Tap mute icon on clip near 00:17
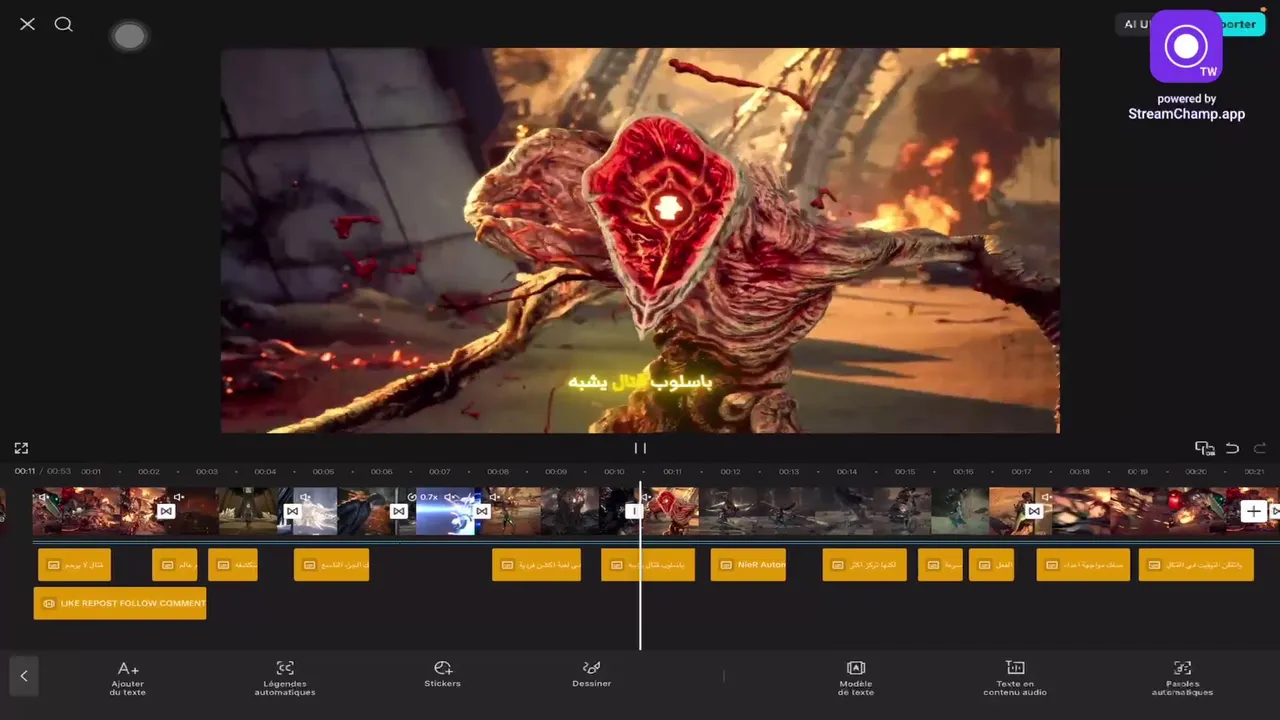Viewport: 1280px width, 720px height. pyautogui.click(x=1046, y=497)
